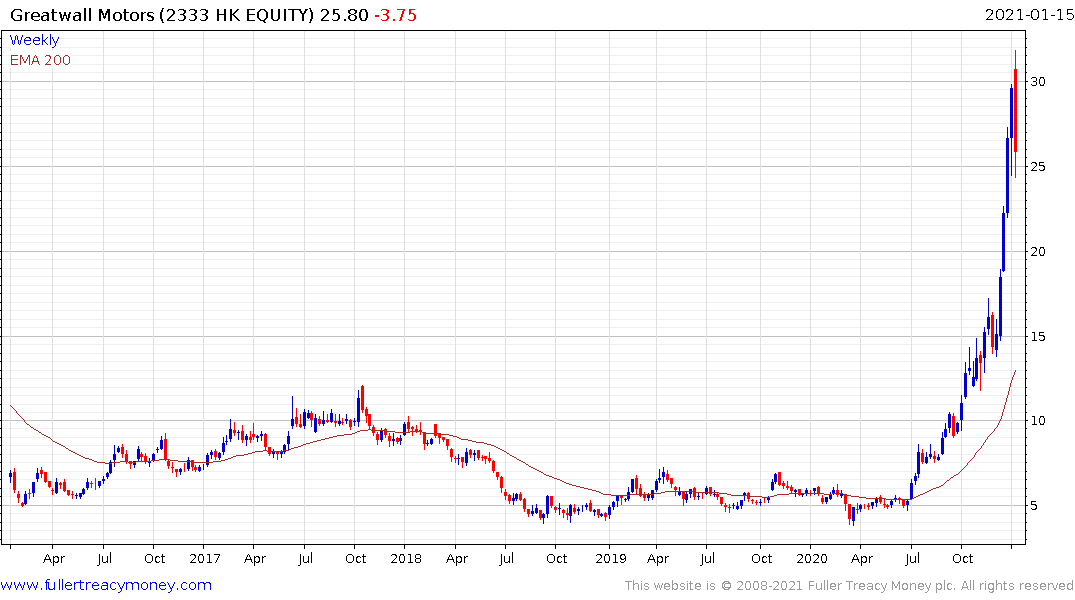Click the 10 price axis label
Image resolution: width=1075 pixels, height=600 pixels.
[1038, 421]
